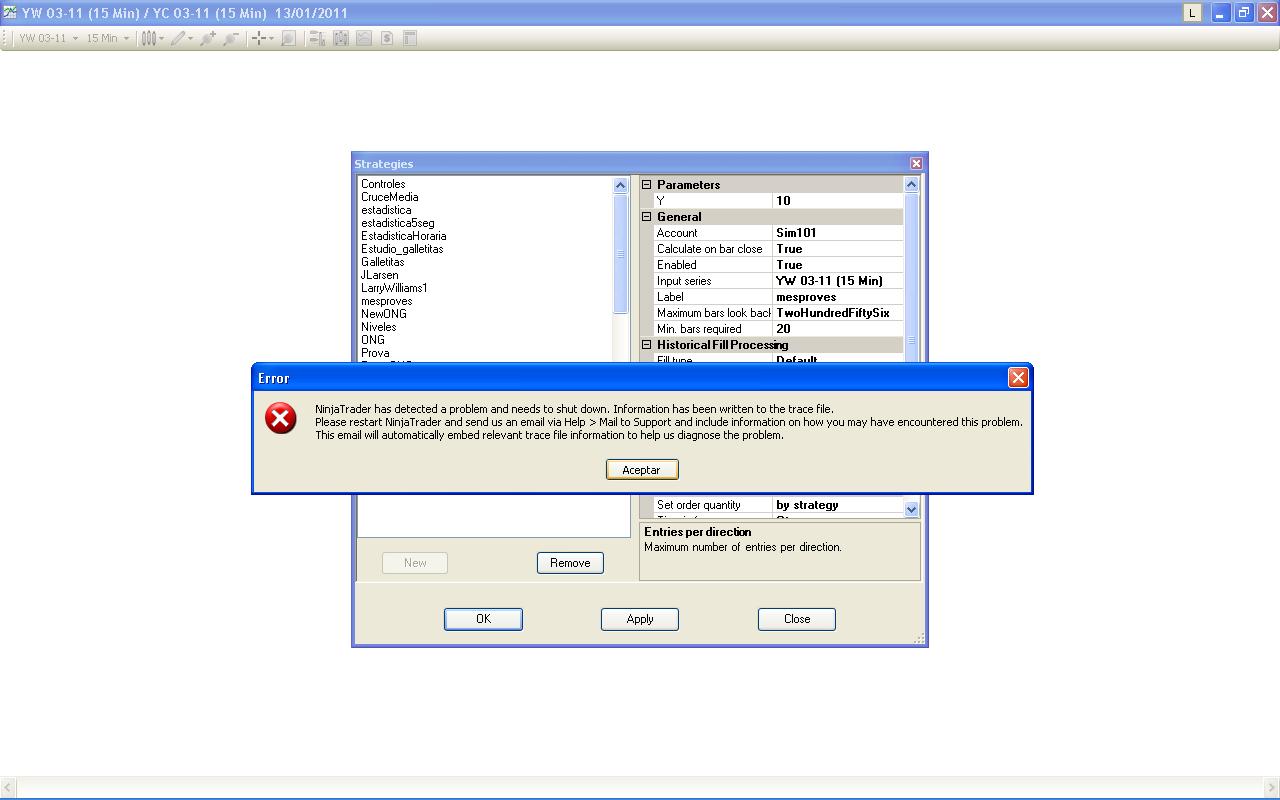Click the chart horizontal scrollbar left arrow
Viewport: 1280px width, 800px height.
(x=8, y=789)
